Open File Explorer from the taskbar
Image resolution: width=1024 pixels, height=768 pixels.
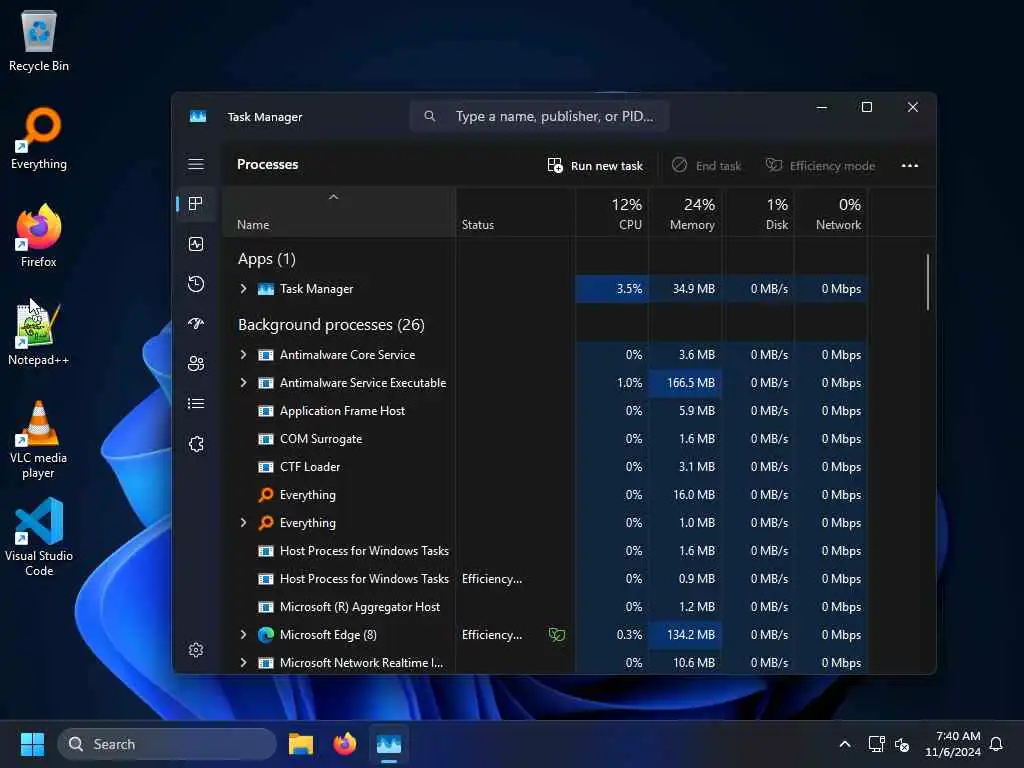pos(301,744)
